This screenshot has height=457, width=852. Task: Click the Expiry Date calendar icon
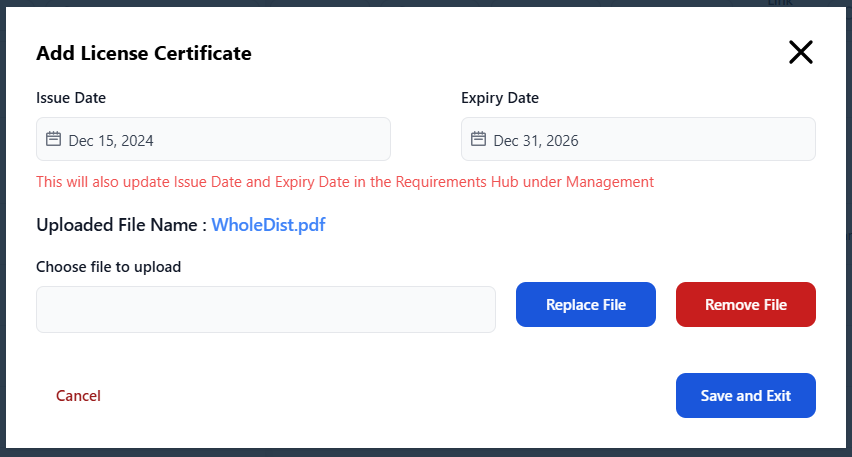(x=479, y=140)
